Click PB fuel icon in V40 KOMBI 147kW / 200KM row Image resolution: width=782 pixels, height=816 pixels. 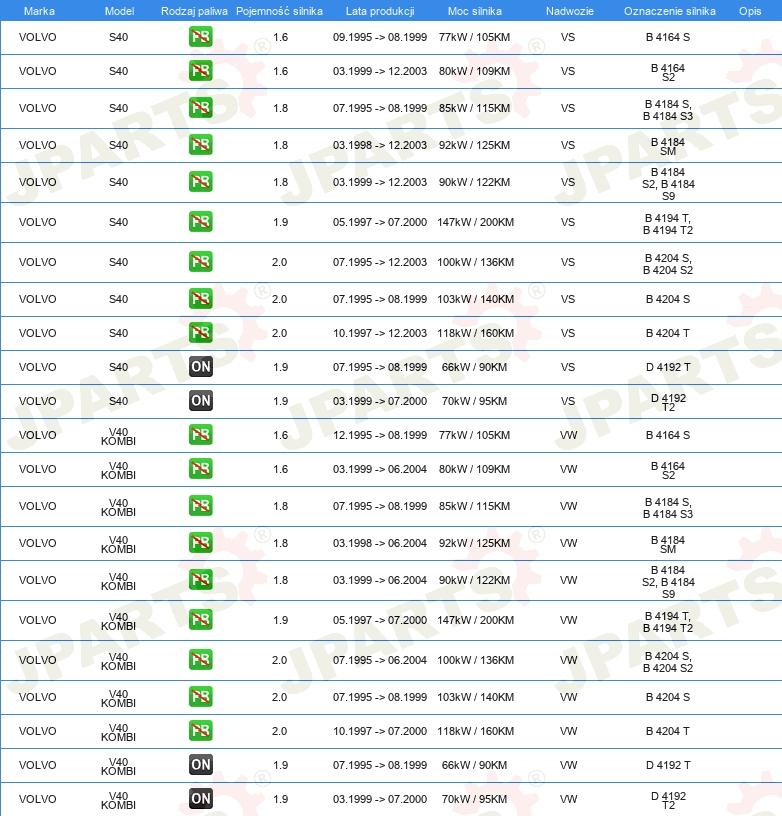pos(201,620)
